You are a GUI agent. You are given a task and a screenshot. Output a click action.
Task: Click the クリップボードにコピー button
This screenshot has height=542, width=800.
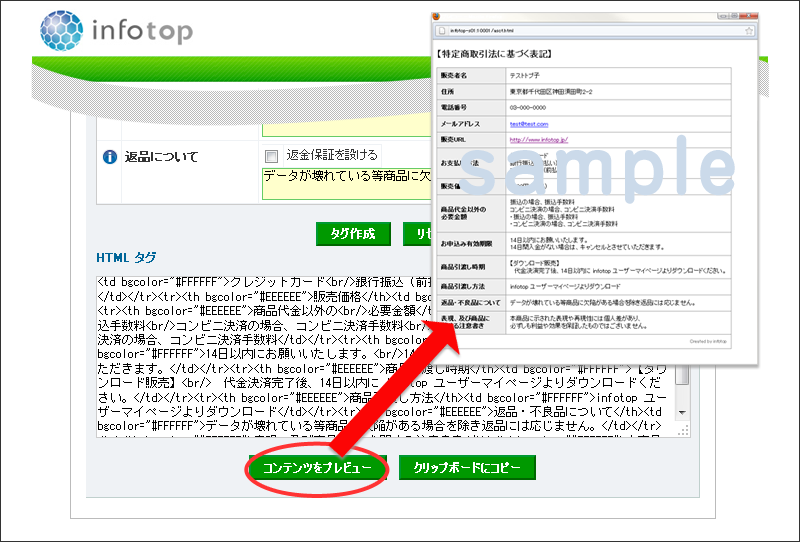467,467
